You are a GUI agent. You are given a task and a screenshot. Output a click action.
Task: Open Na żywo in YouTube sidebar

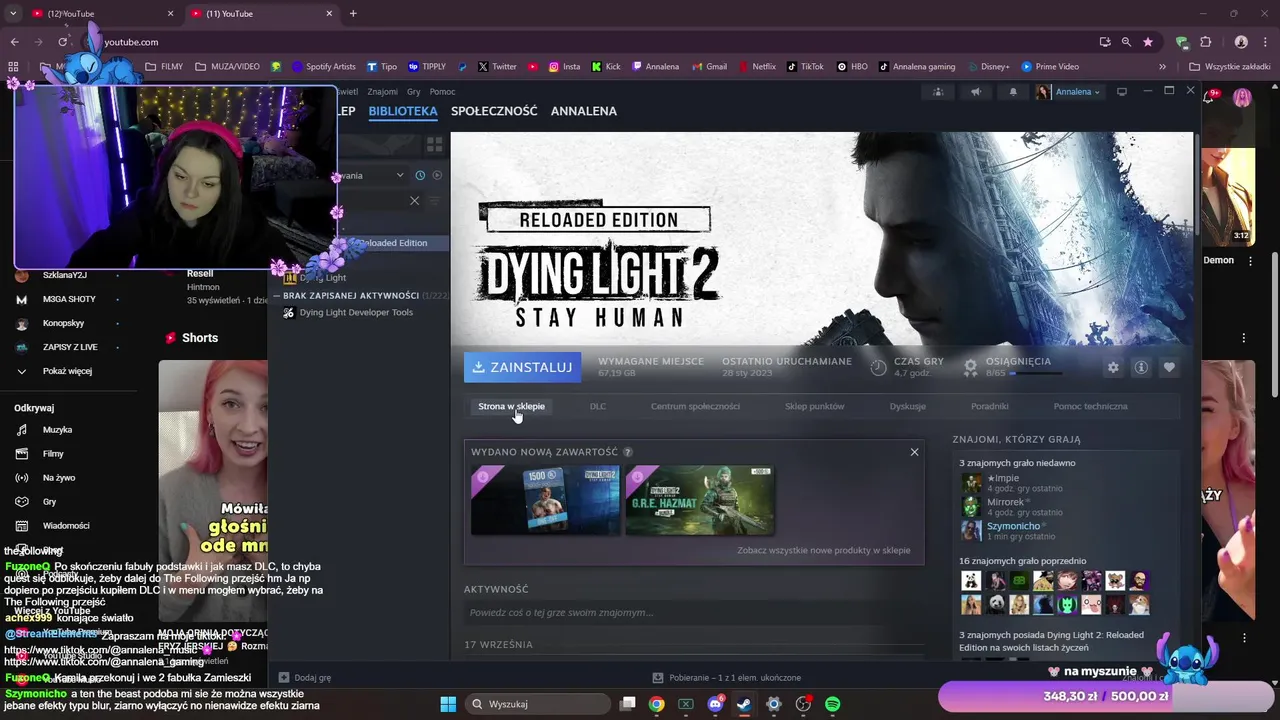[x=58, y=478]
